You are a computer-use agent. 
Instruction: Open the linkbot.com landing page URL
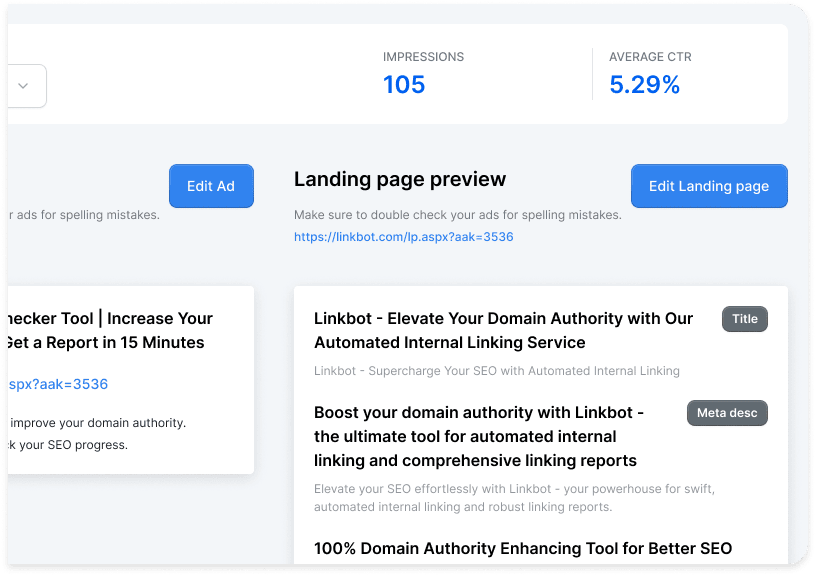tap(403, 237)
